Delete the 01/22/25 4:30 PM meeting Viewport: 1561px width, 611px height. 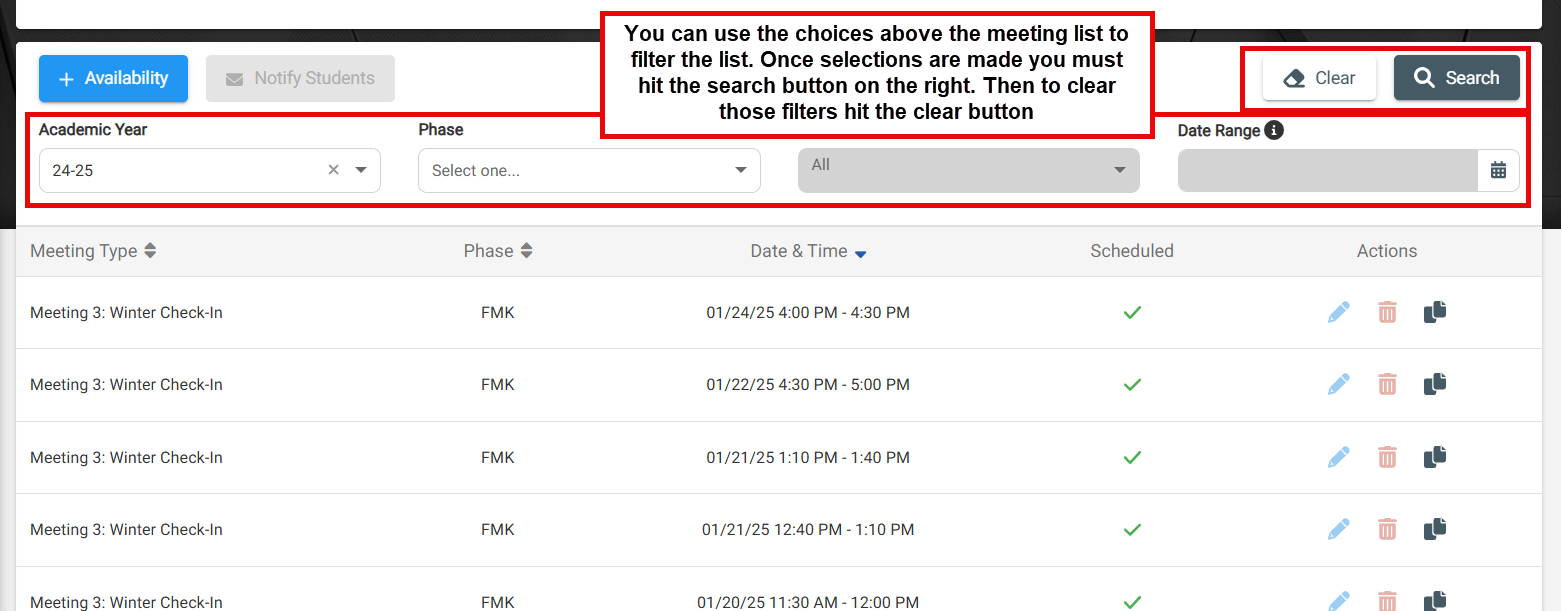pos(1387,384)
